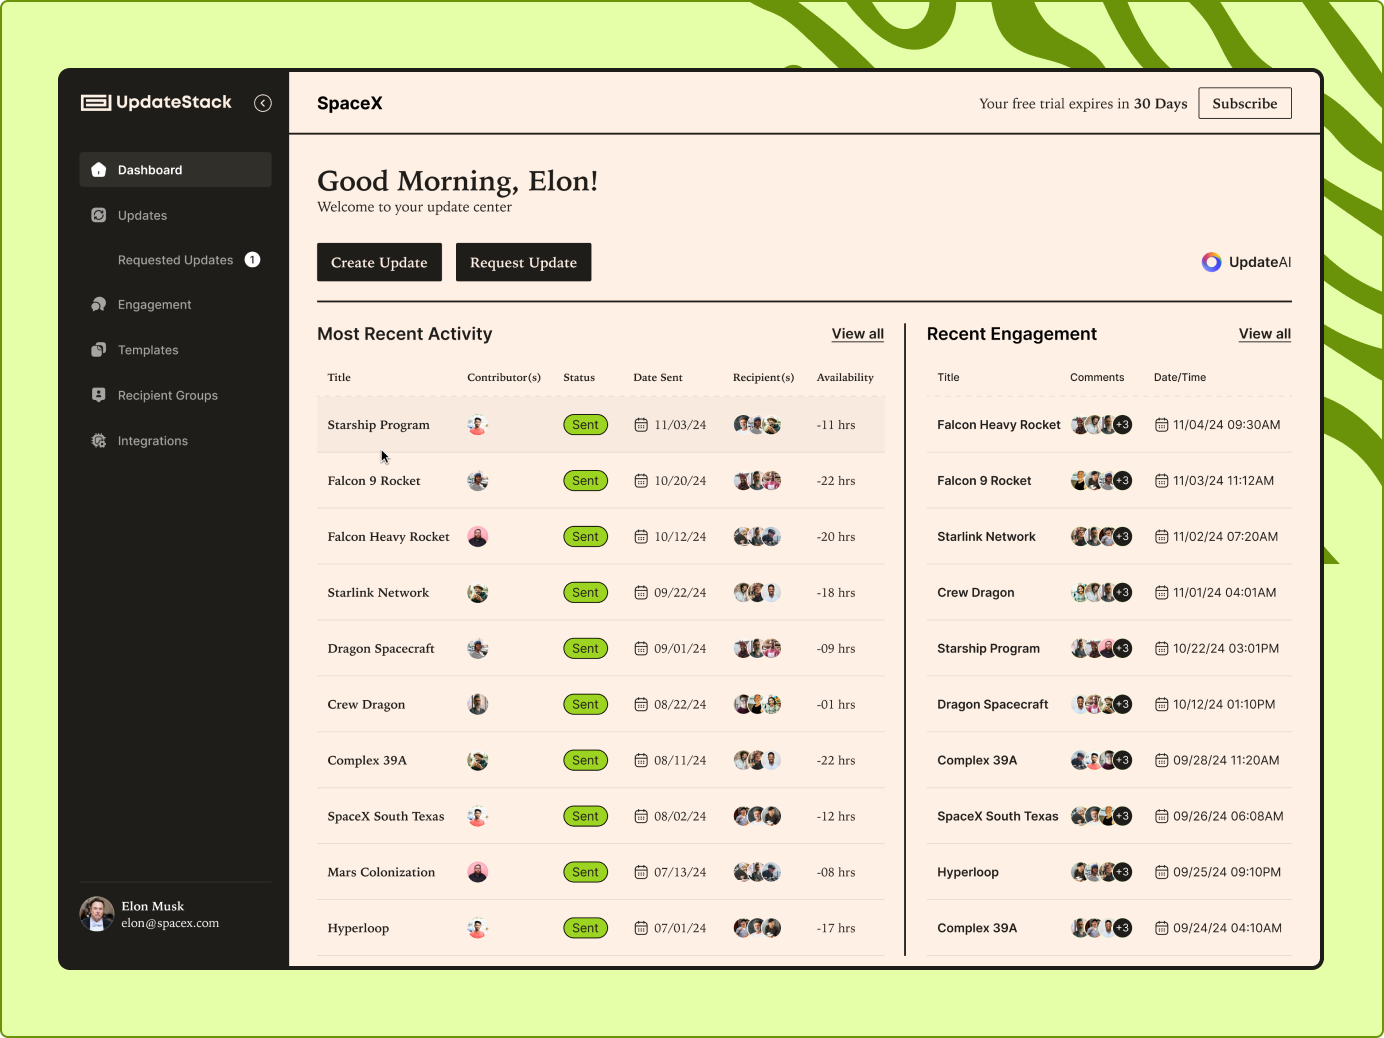Click the Sent status badge for Starship Program
Viewport: 1384px width, 1038px height.
pyautogui.click(x=585, y=425)
